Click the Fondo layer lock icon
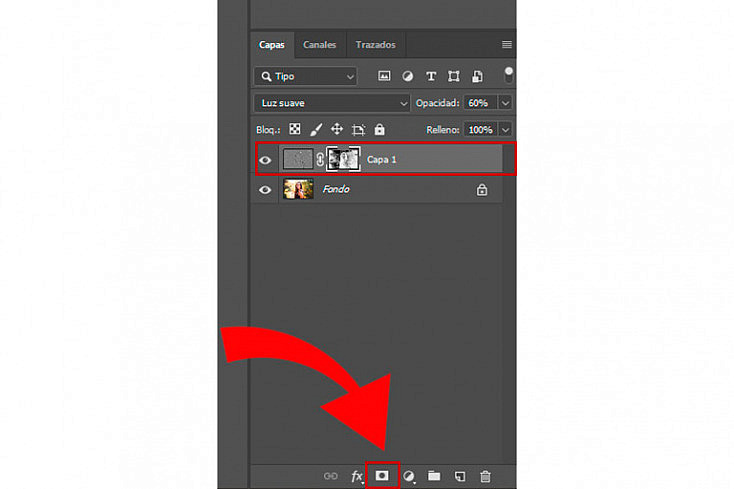 482,190
